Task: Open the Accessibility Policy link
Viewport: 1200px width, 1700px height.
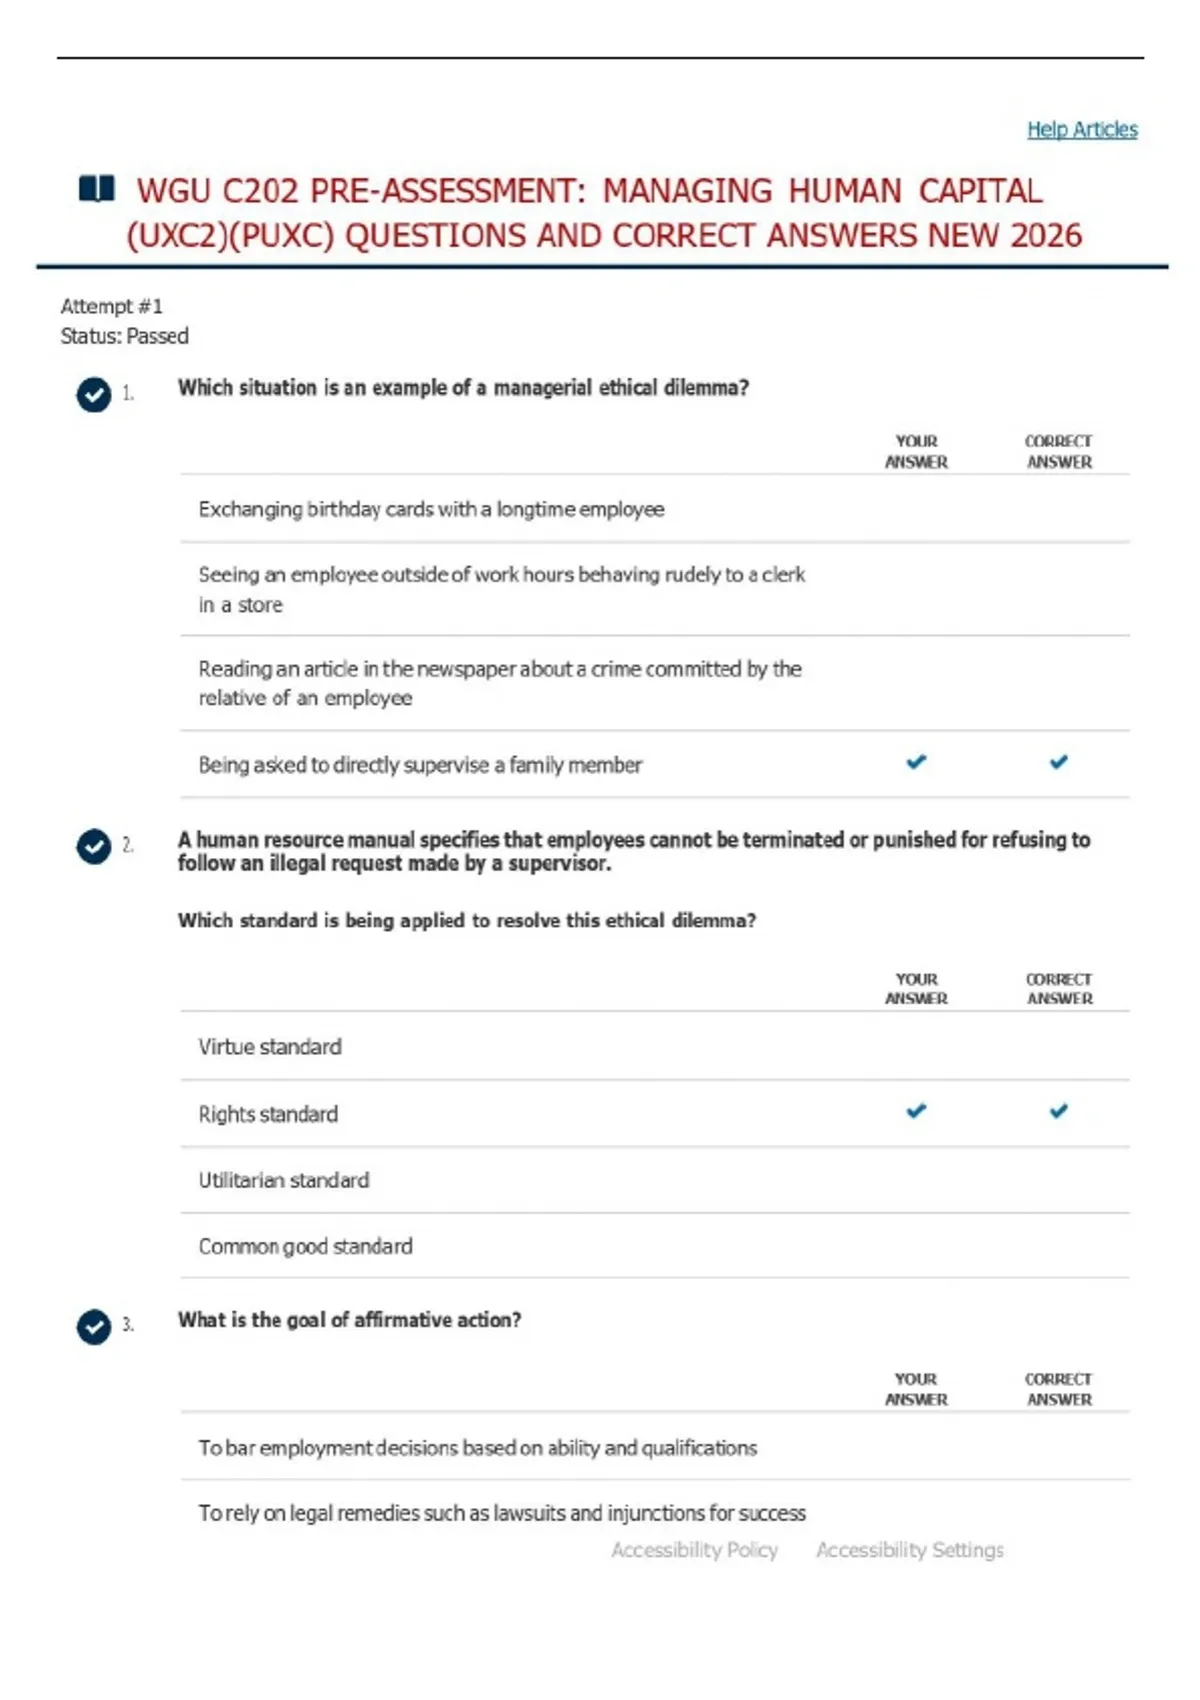Action: 694,1550
